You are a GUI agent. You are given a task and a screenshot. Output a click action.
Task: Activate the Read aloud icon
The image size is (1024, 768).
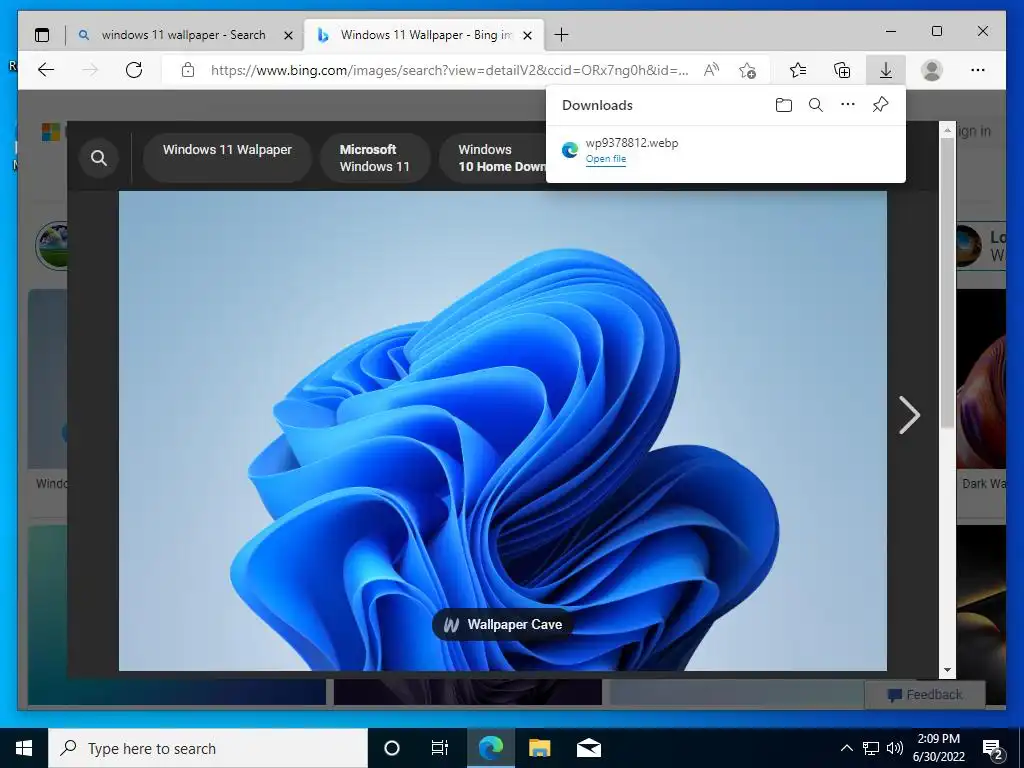click(x=711, y=70)
